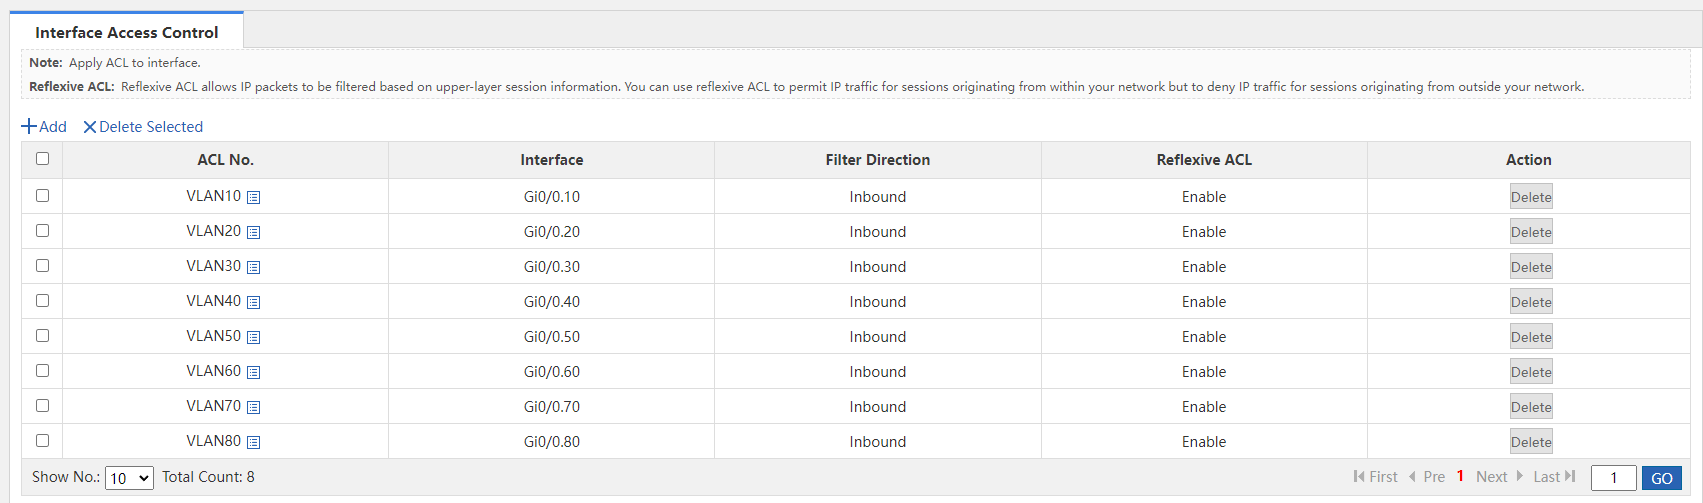
Task: Open ACL details icon beside VLAN20
Action: tap(254, 232)
